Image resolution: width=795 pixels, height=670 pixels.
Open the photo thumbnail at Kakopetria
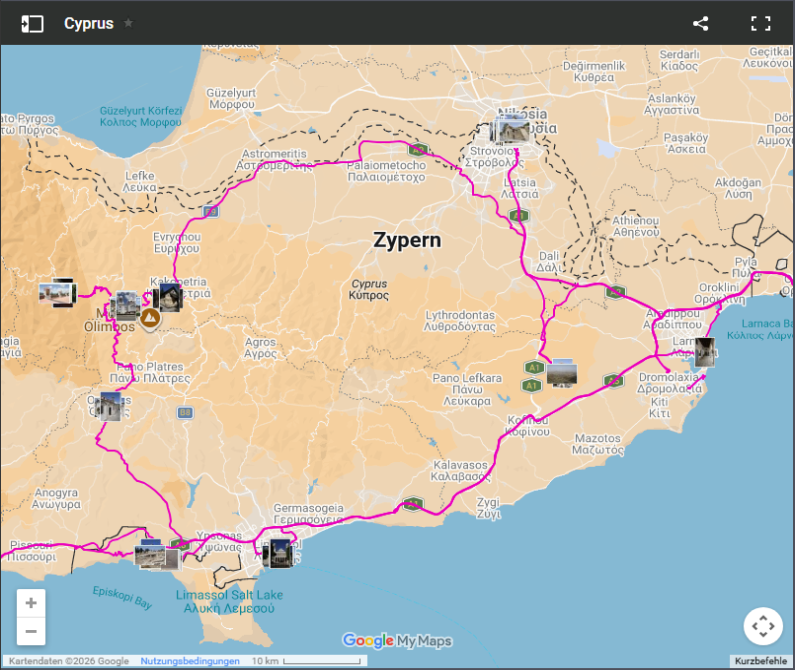point(169,297)
